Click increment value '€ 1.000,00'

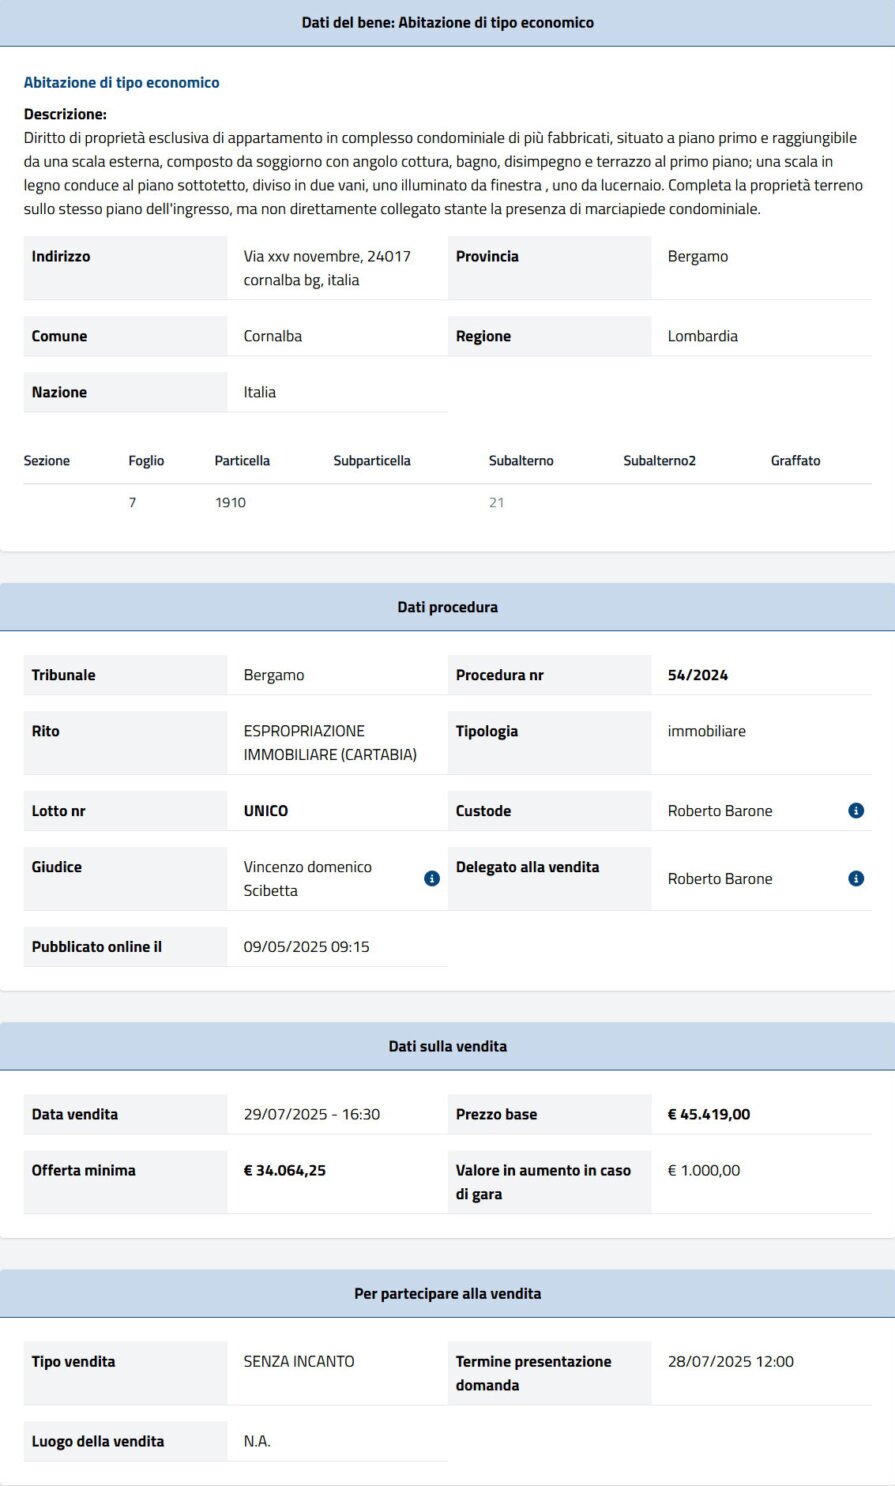tap(704, 1171)
